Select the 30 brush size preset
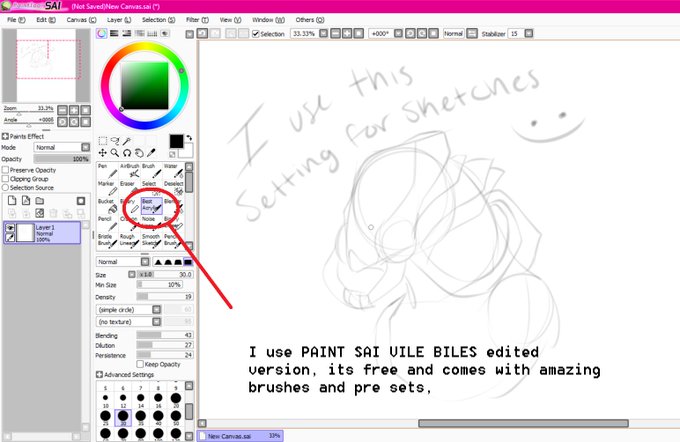The width and height of the screenshot is (680, 442). tap(123, 417)
